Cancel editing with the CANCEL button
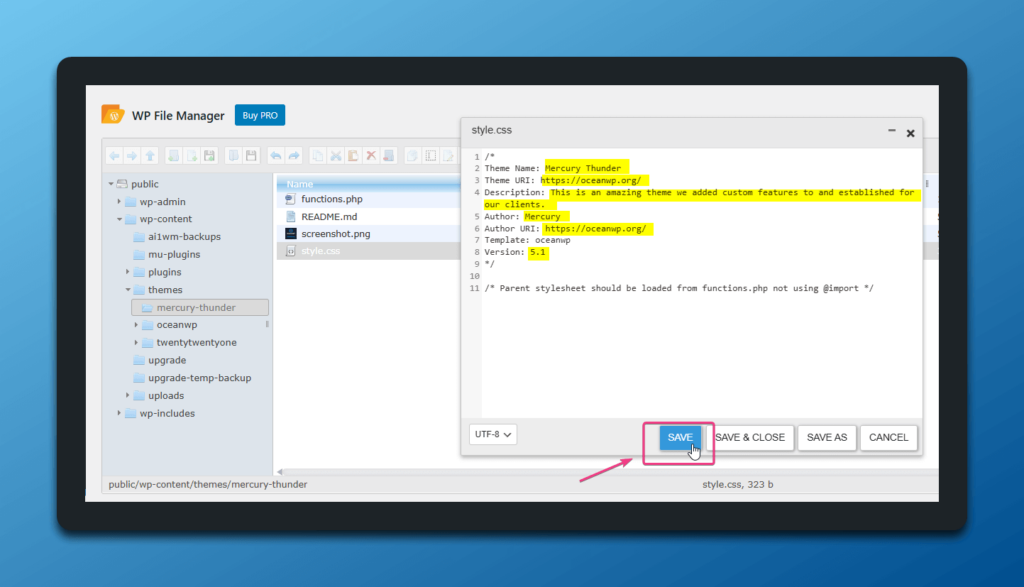The image size is (1024, 587). (x=888, y=437)
